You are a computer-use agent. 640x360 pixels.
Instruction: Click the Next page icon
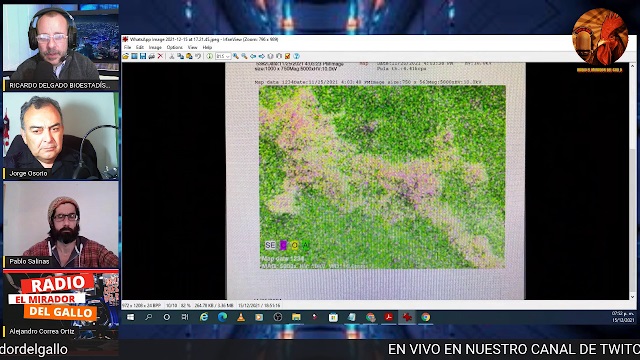coord(279,56)
